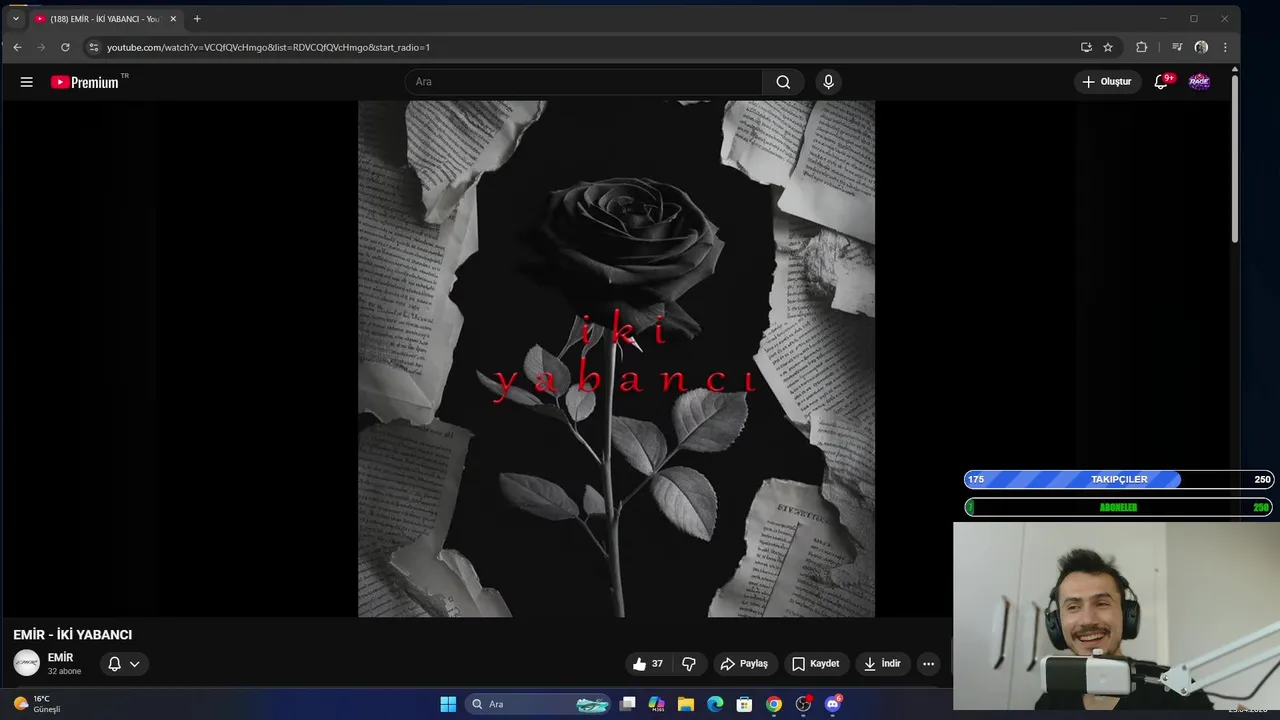1280x720 pixels.
Task: Open File Explorer from taskbar
Action: click(x=686, y=704)
